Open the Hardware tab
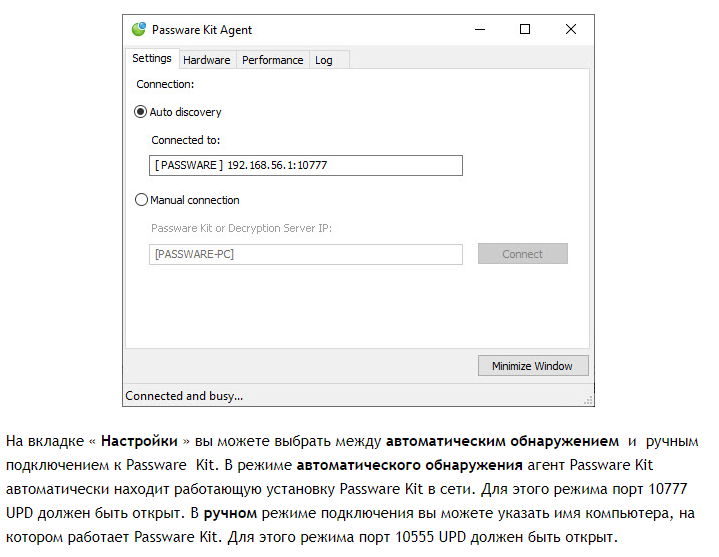Image resolution: width=719 pixels, height=557 pixels. click(206, 60)
